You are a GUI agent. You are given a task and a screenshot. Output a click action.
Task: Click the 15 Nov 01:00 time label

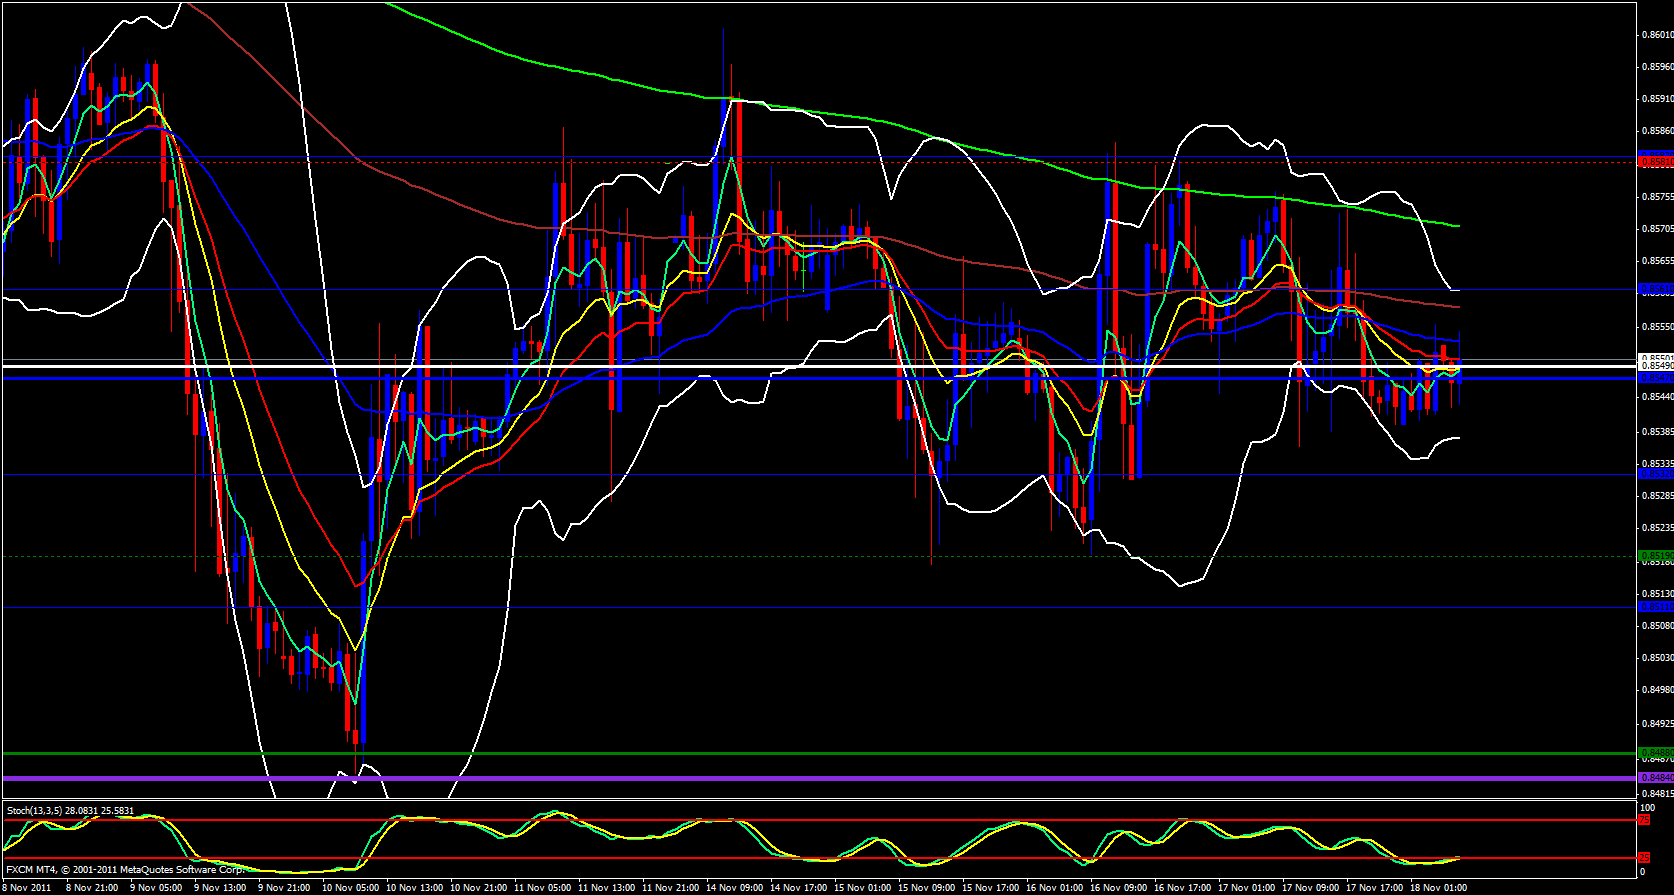[x=861, y=888]
